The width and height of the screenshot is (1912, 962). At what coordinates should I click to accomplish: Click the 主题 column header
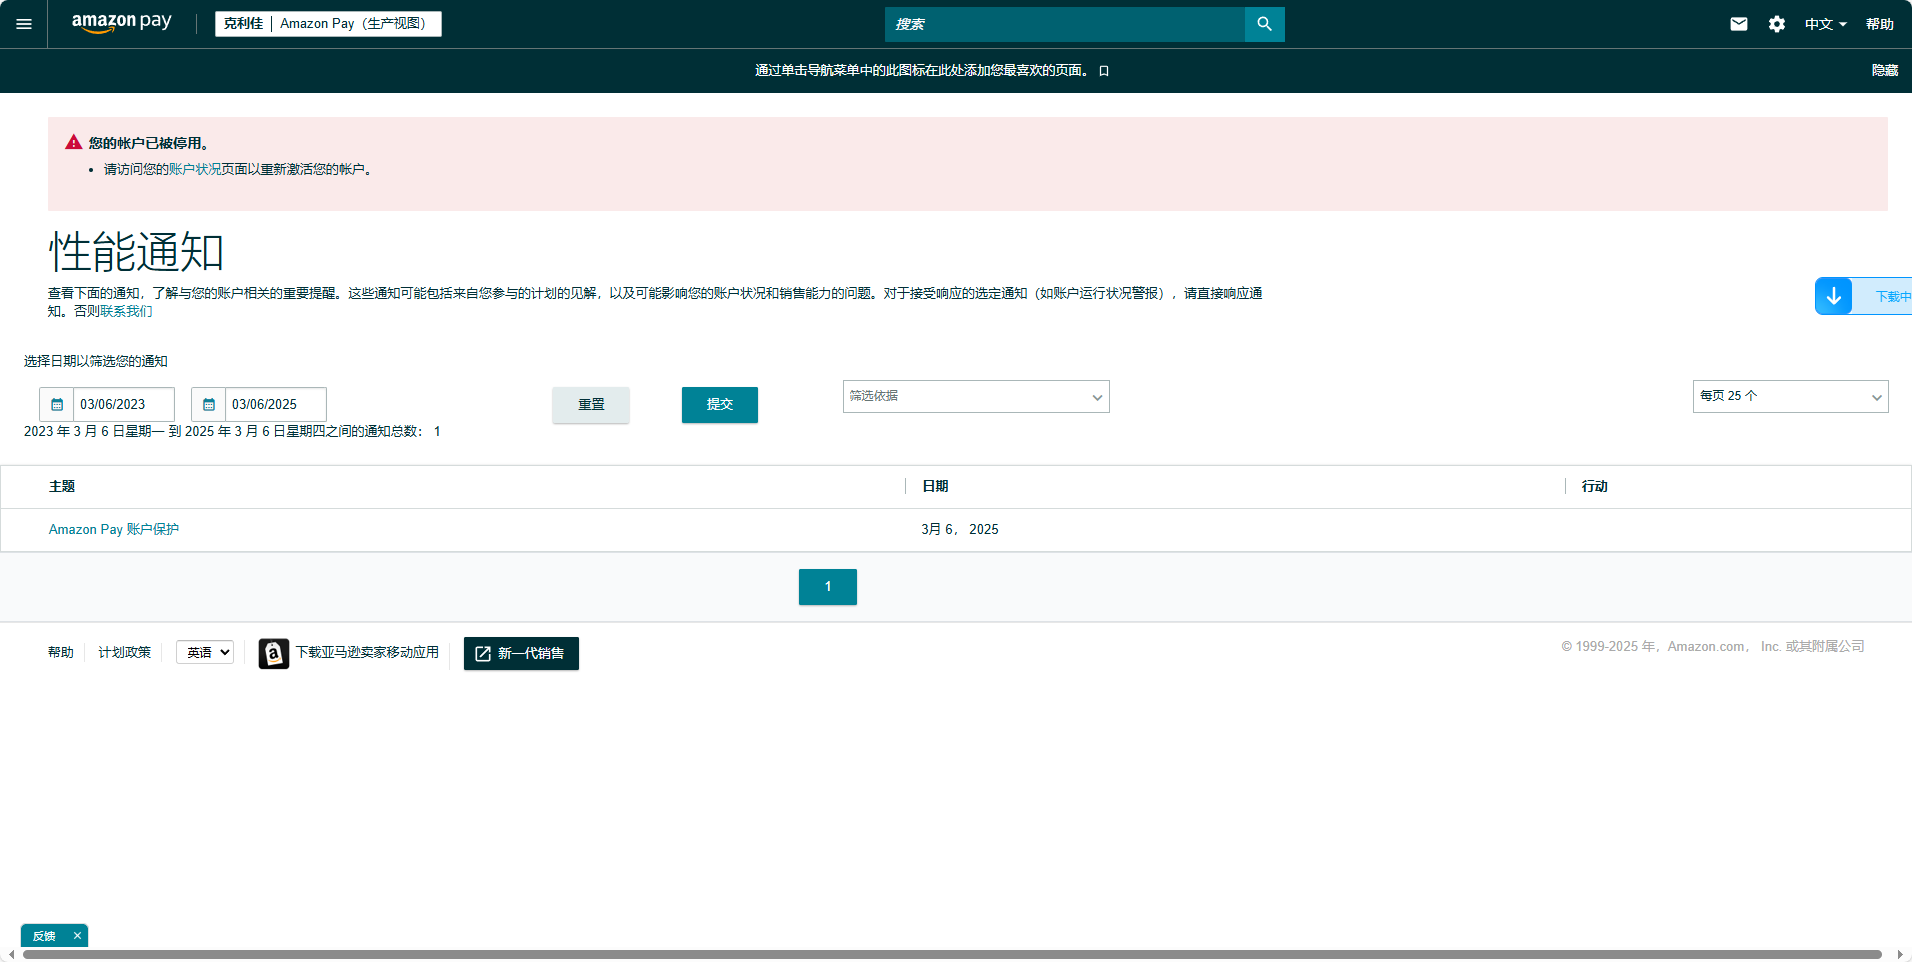pos(62,486)
